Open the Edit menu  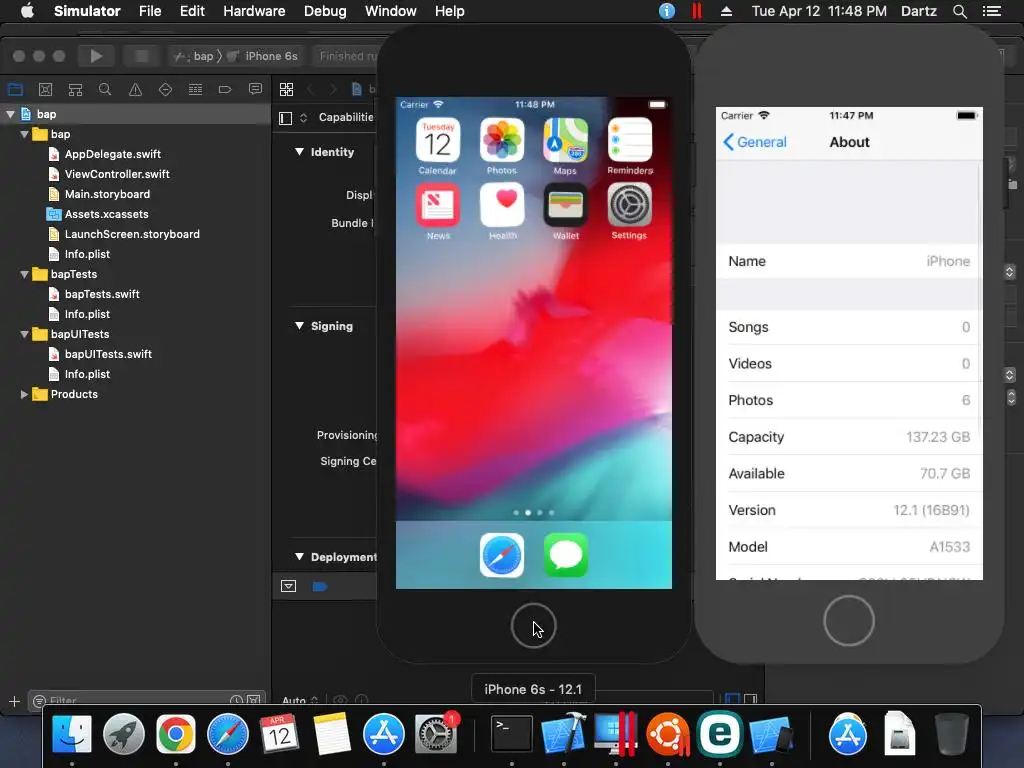pos(192,11)
